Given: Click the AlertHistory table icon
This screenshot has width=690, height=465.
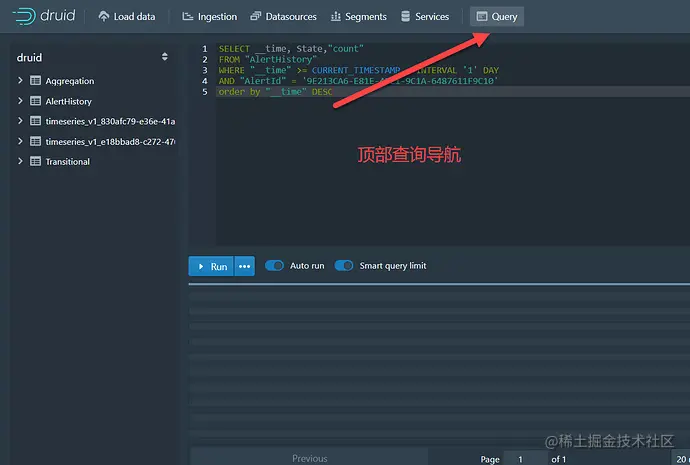Looking at the screenshot, I should click(x=36, y=101).
